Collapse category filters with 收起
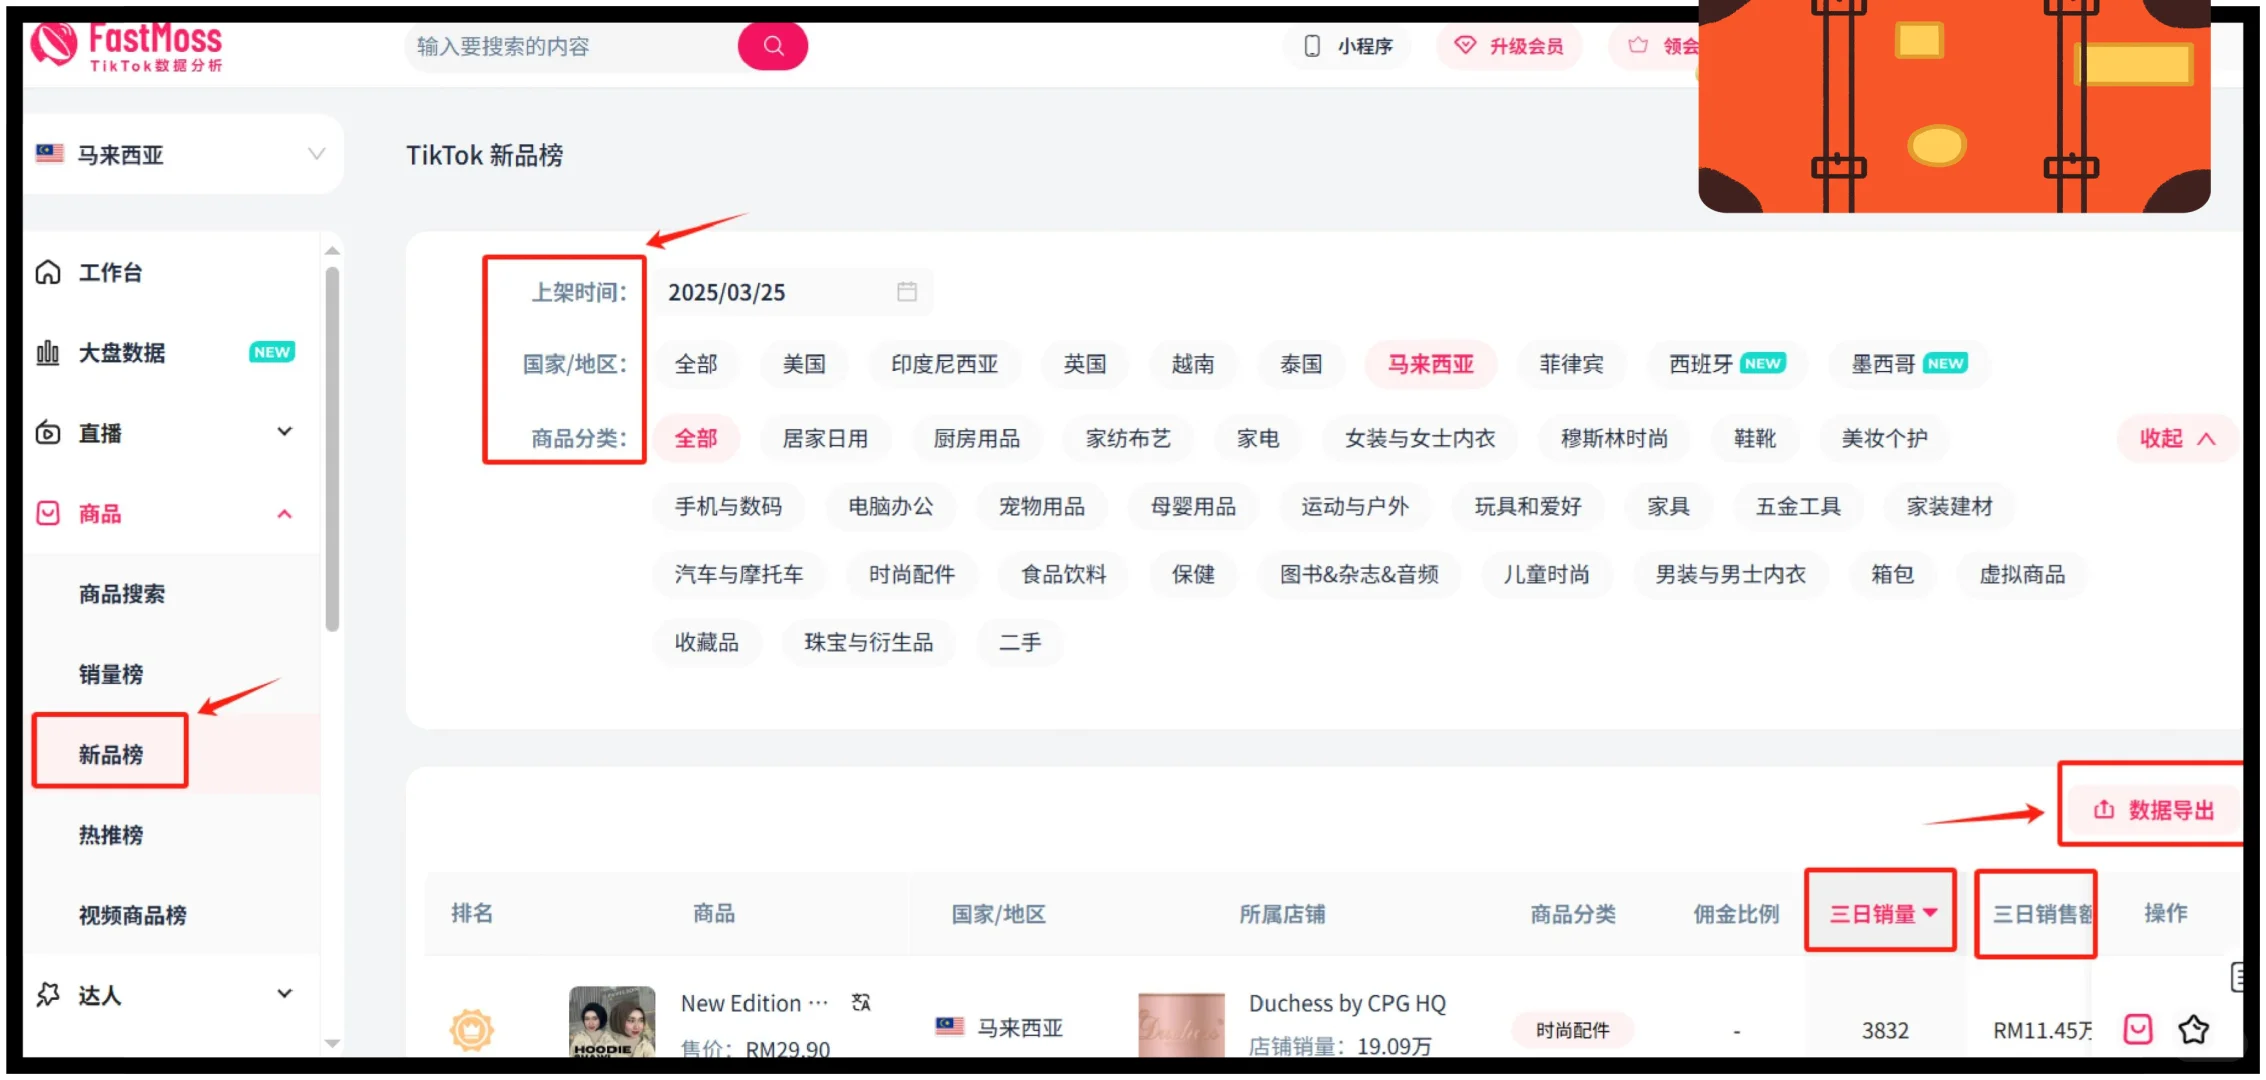Screen dimensions: 2266x1080 pyautogui.click(x=2177, y=438)
